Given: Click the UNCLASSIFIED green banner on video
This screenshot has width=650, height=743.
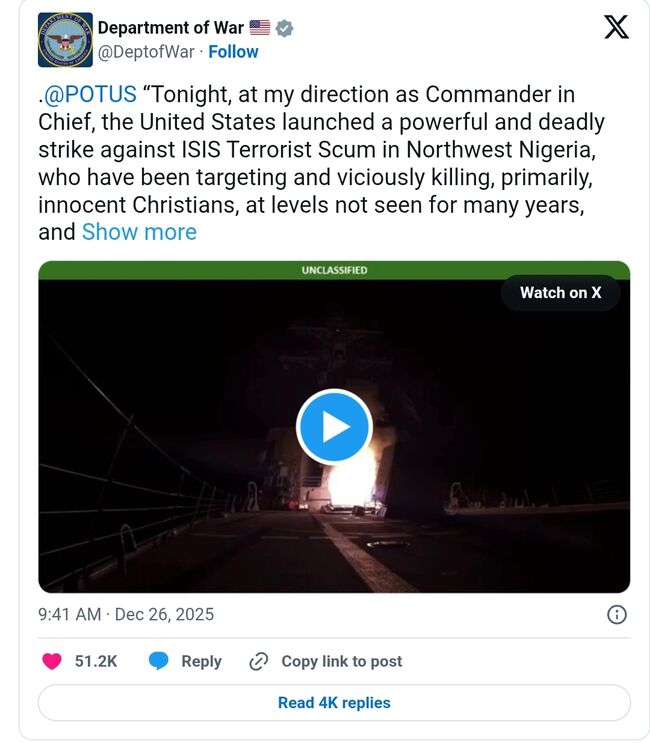Looking at the screenshot, I should click(x=334, y=270).
